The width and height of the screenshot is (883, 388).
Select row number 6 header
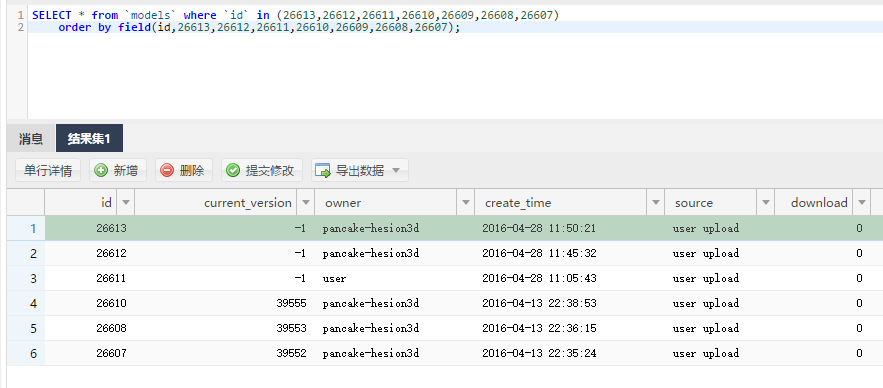point(26,353)
